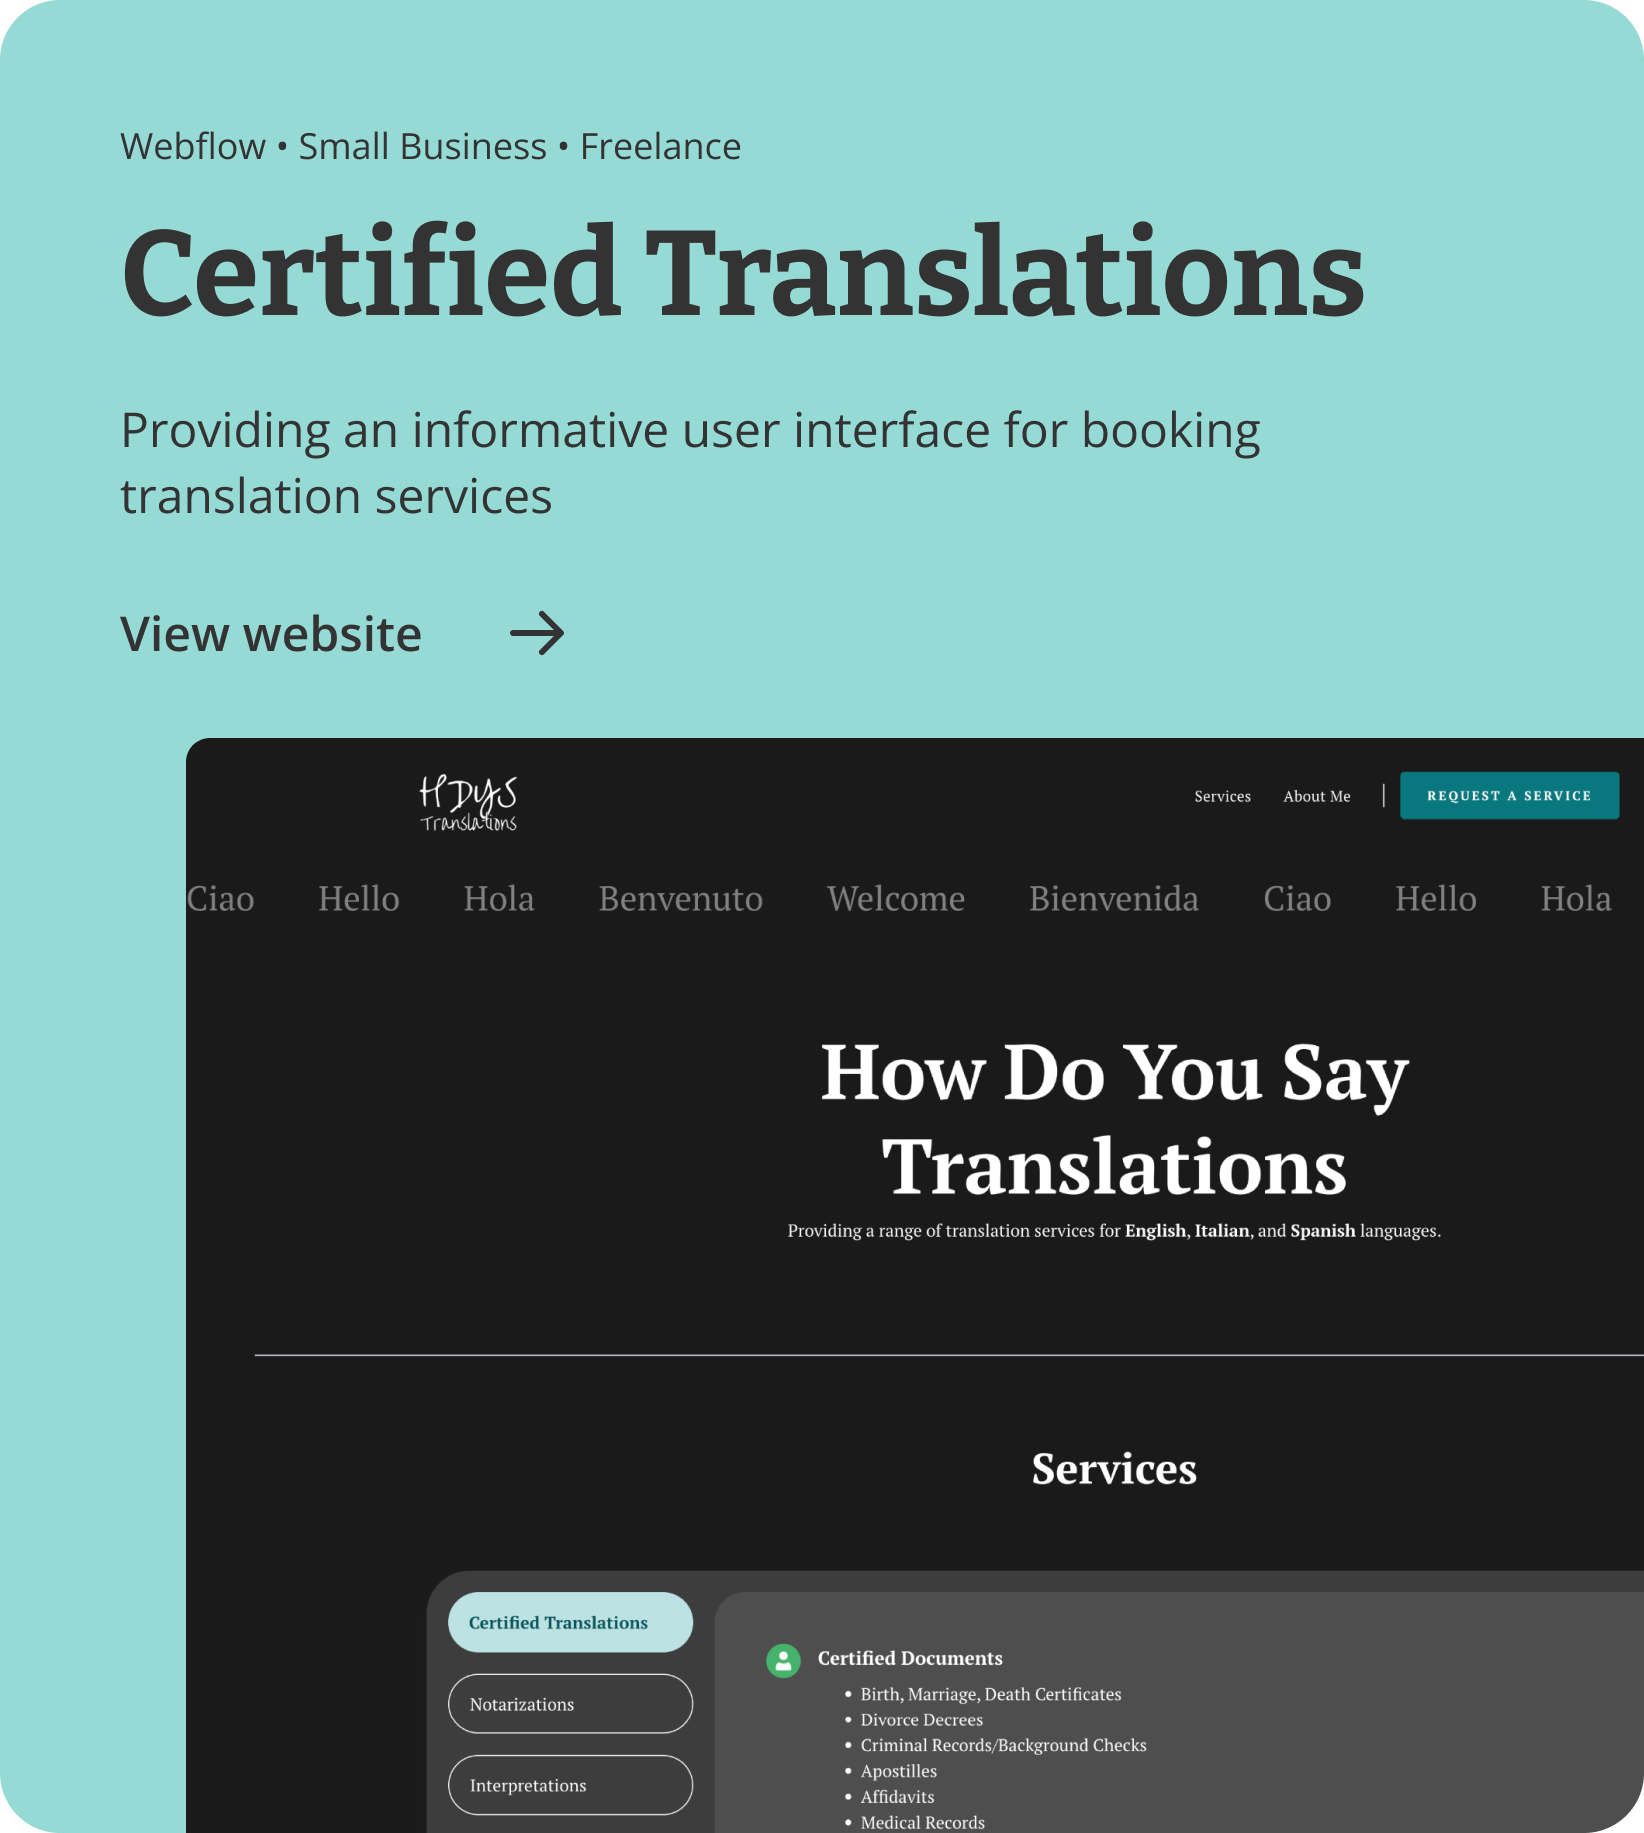Click the Affidavits list item
The image size is (1644, 1833).
coord(897,1797)
